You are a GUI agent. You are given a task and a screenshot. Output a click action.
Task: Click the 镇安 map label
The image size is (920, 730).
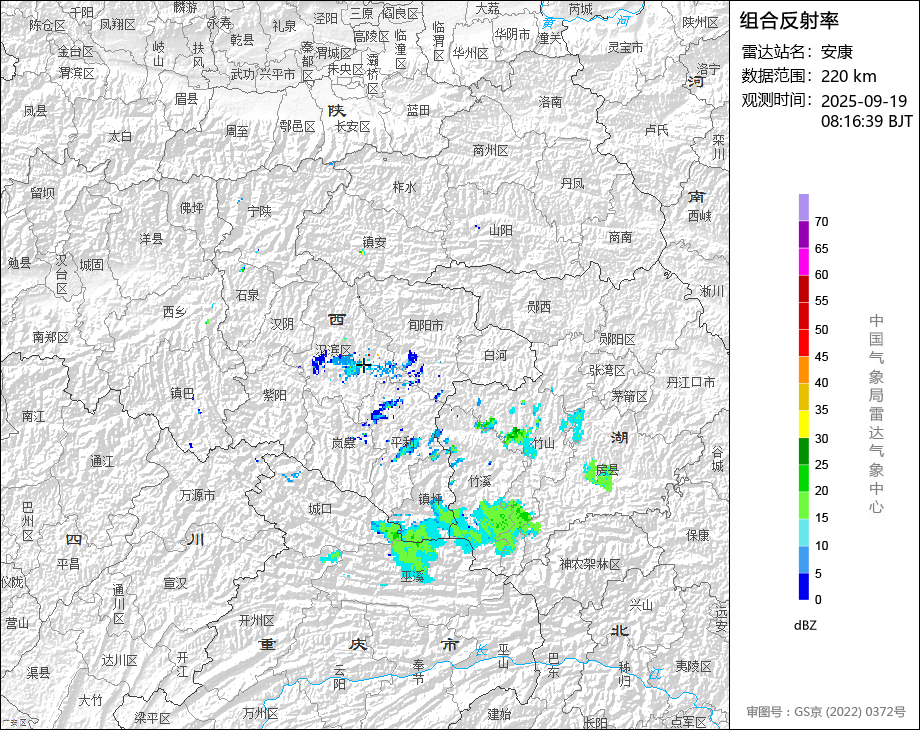pyautogui.click(x=374, y=242)
